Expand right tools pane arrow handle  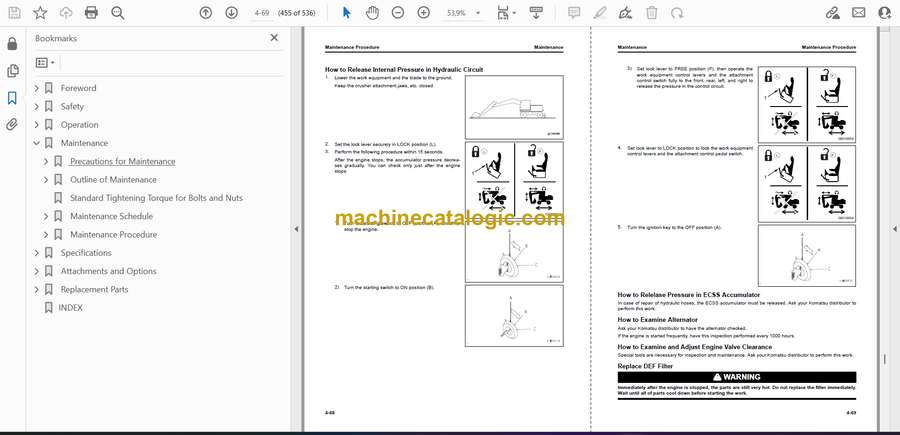[x=894, y=229]
